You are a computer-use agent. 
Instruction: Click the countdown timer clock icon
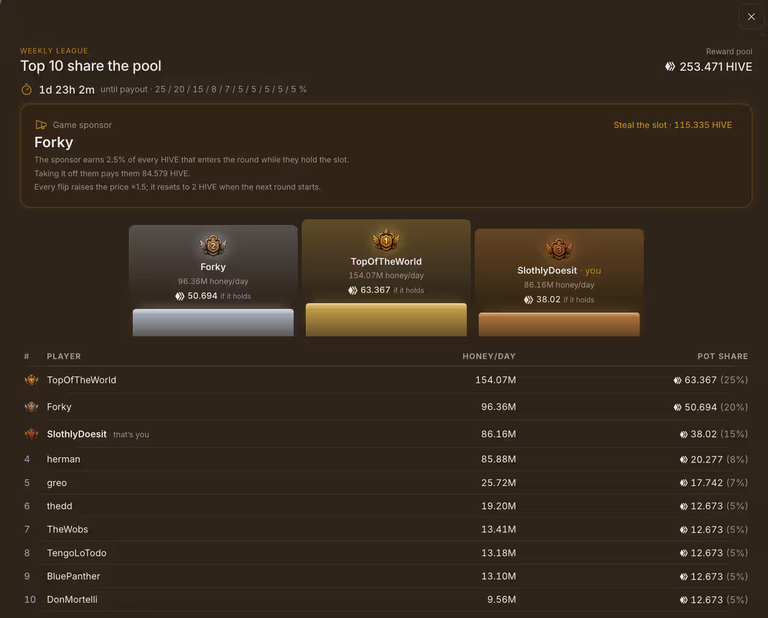26,90
